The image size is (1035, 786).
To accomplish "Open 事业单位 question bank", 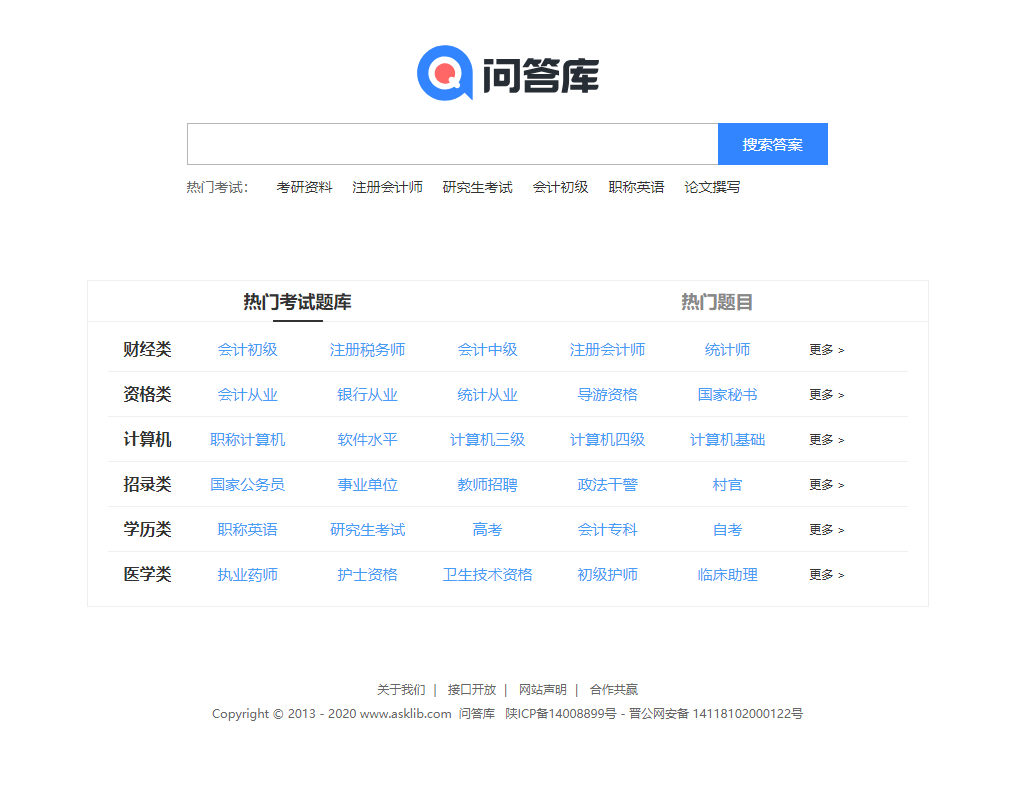I will (x=368, y=485).
